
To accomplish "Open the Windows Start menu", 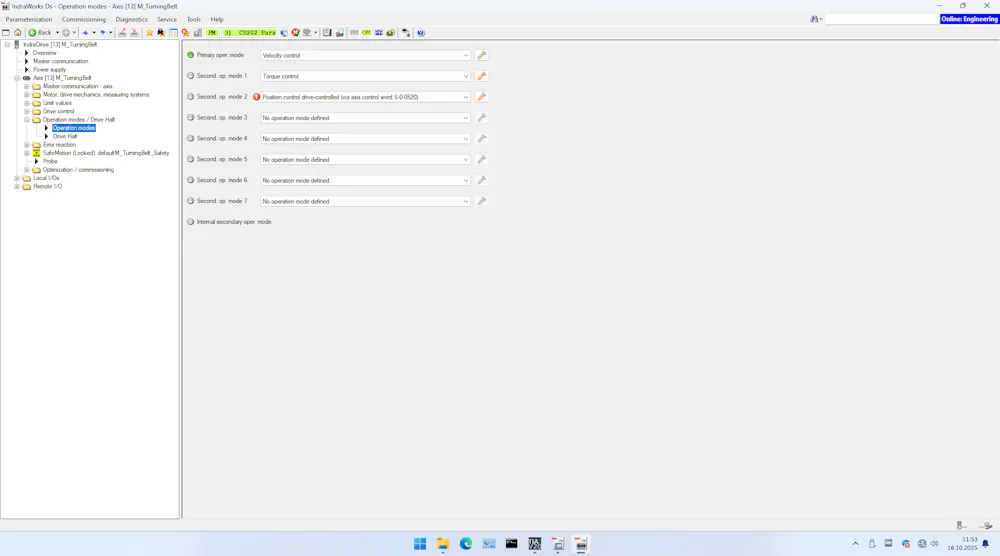I will point(420,544).
